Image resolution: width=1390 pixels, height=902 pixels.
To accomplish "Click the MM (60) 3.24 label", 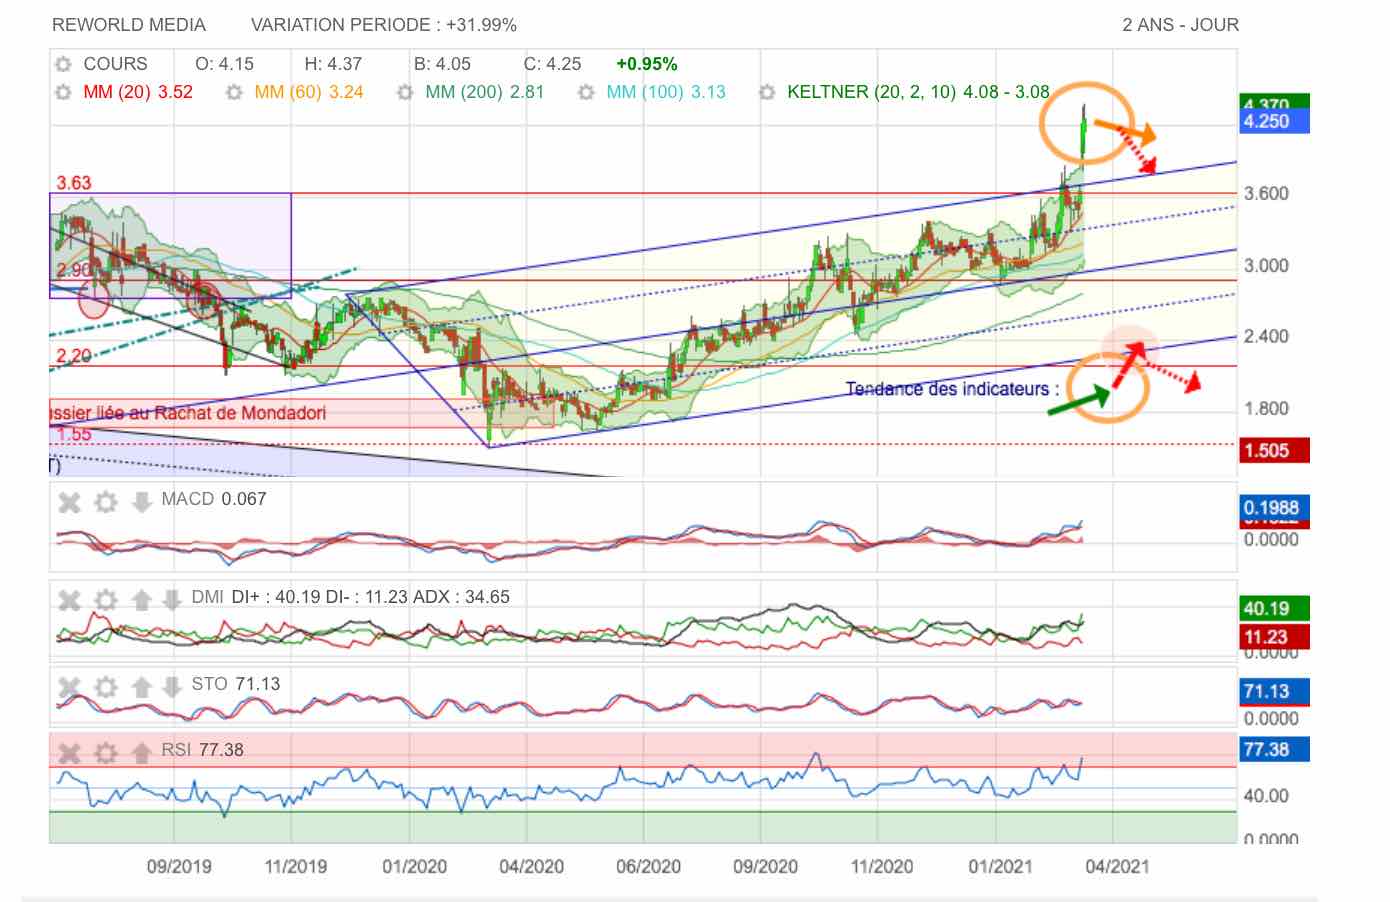I will [x=309, y=92].
